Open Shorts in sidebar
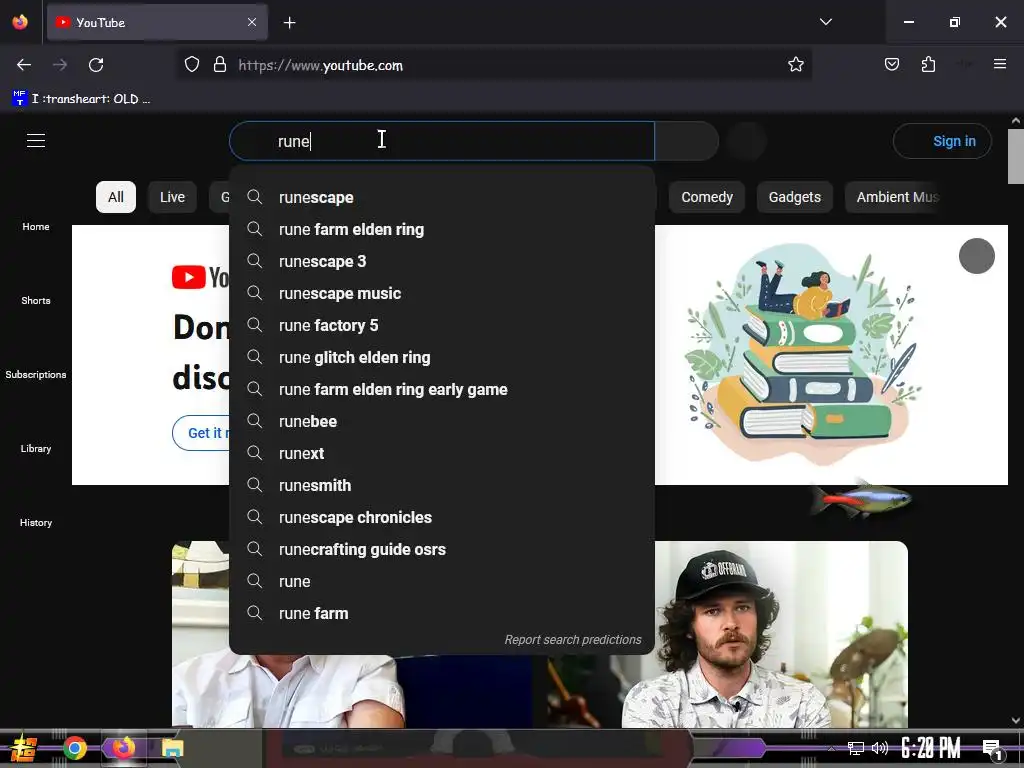Image resolution: width=1024 pixels, height=768 pixels. 36,300
